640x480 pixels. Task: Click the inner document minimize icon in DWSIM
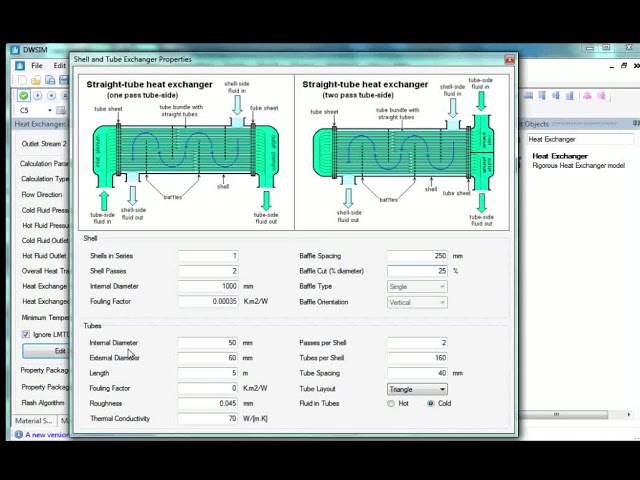(611, 66)
